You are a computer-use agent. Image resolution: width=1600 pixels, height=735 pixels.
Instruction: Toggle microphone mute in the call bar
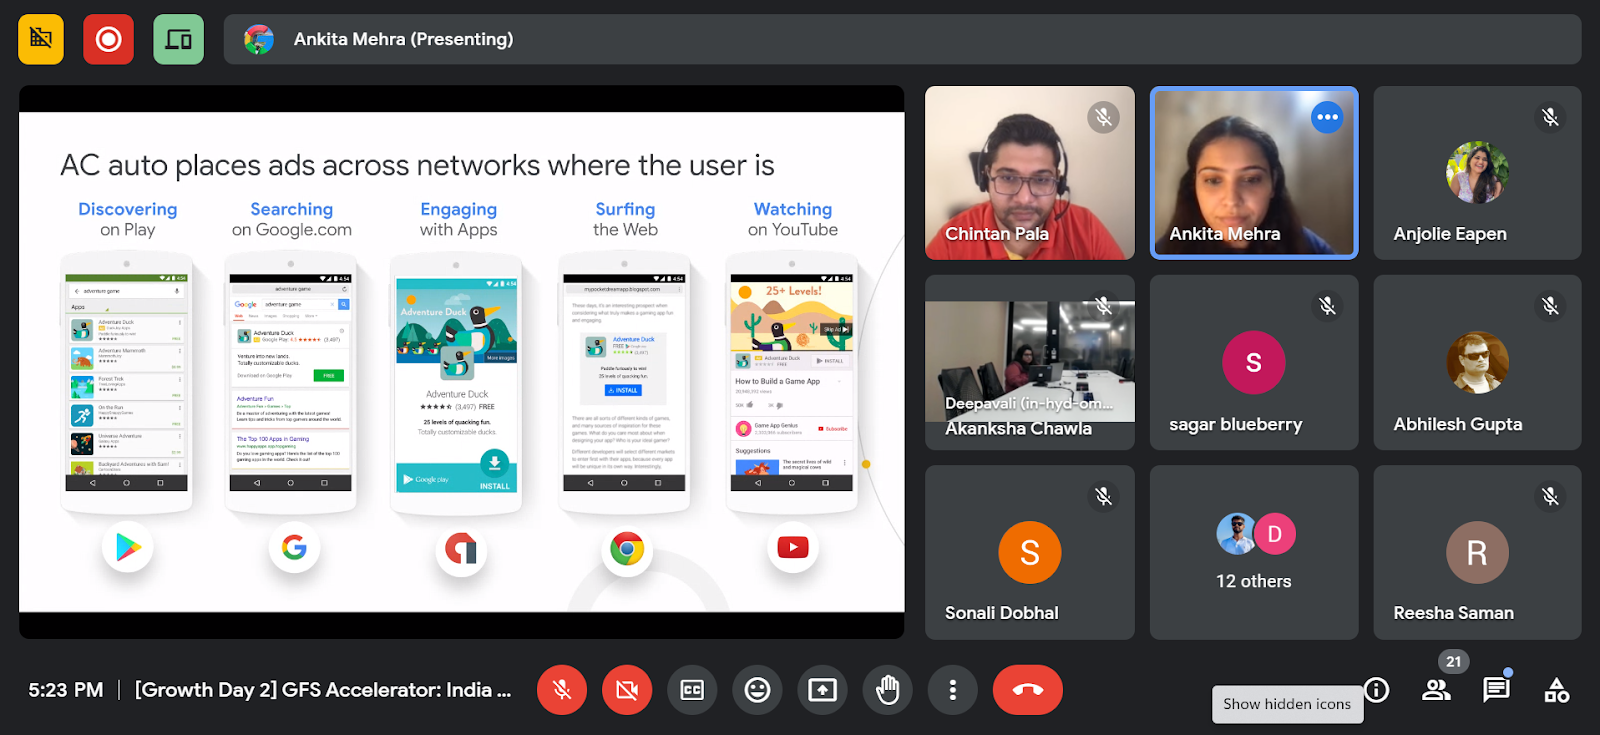pyautogui.click(x=562, y=690)
